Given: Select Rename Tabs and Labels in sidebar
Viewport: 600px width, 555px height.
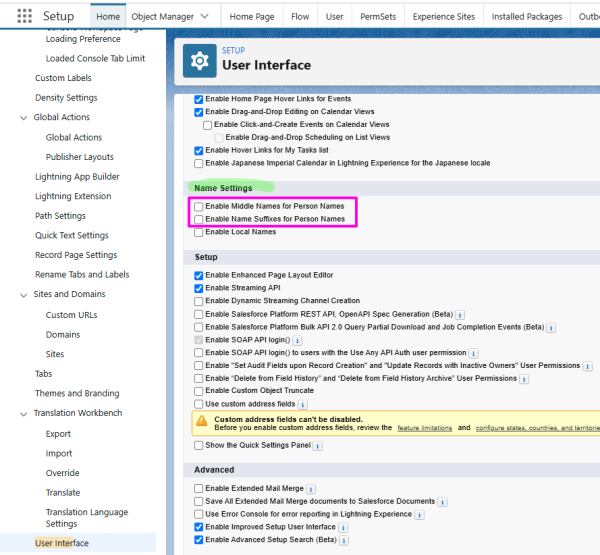Looking at the screenshot, I should tap(82, 274).
